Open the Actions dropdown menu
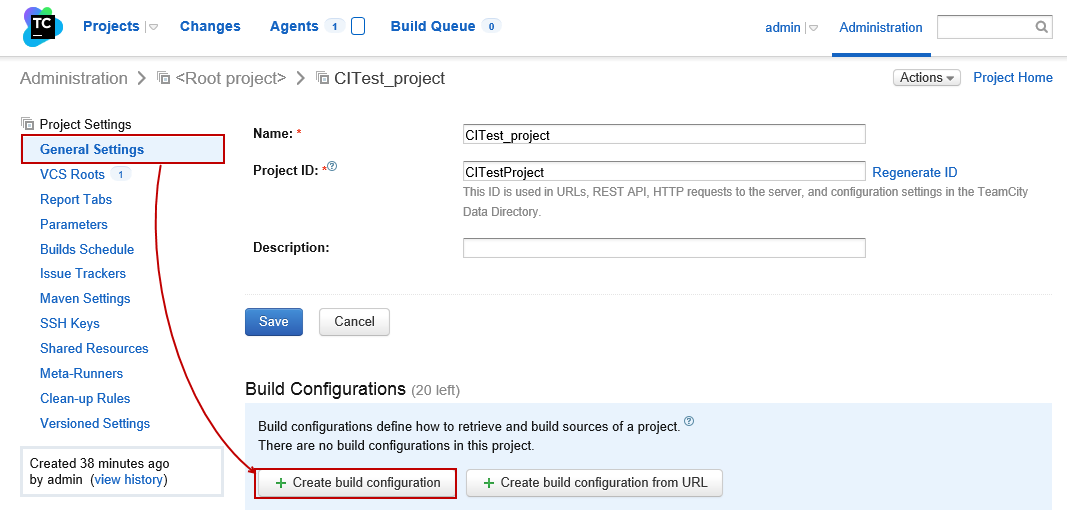Screen dimensions: 1067x514 pos(927,78)
